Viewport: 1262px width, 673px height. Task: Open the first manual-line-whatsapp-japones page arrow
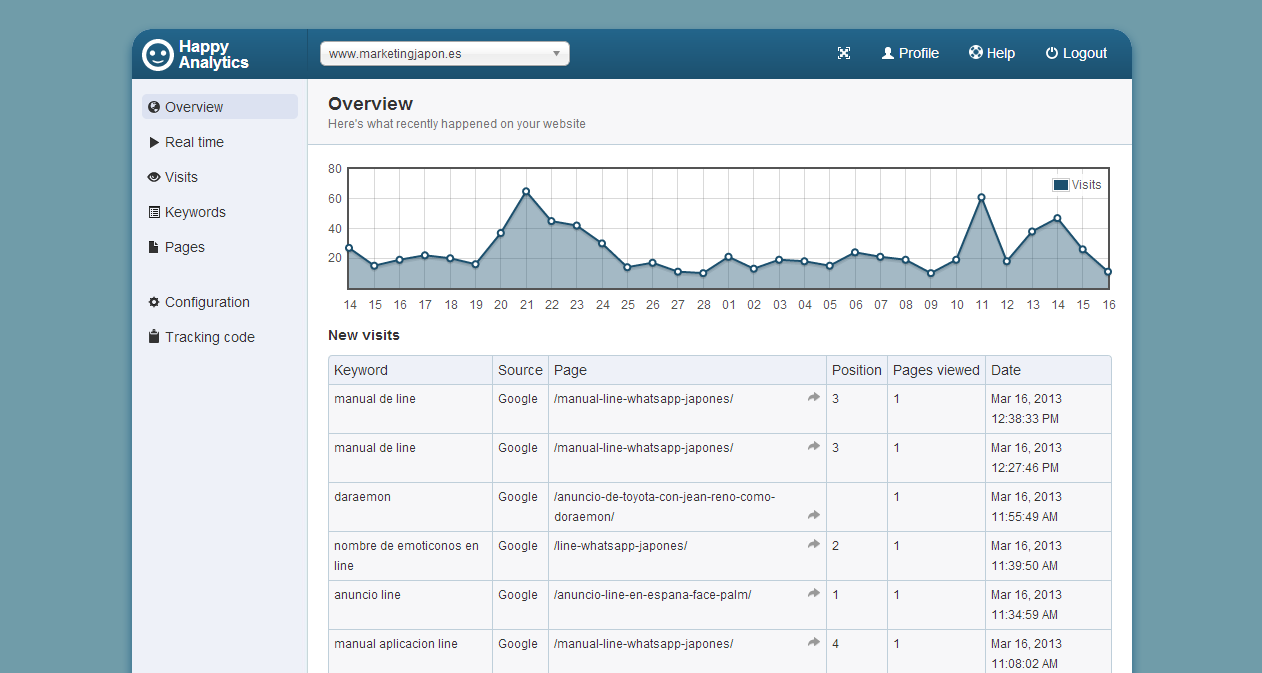click(x=814, y=398)
